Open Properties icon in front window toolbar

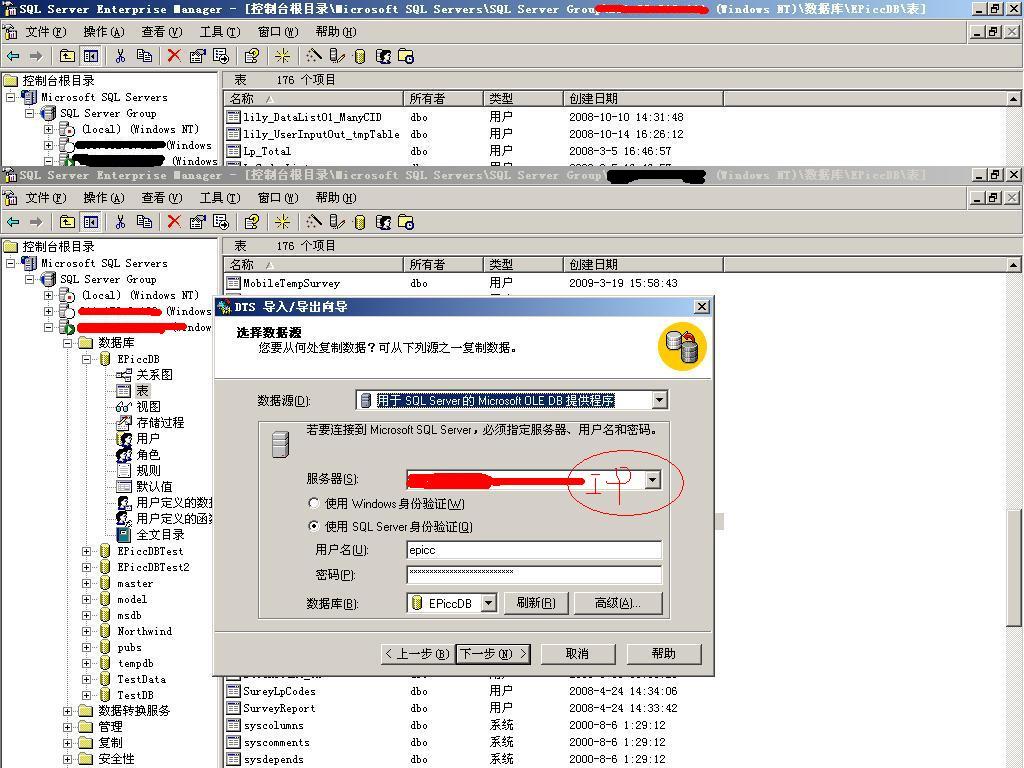coord(197,222)
